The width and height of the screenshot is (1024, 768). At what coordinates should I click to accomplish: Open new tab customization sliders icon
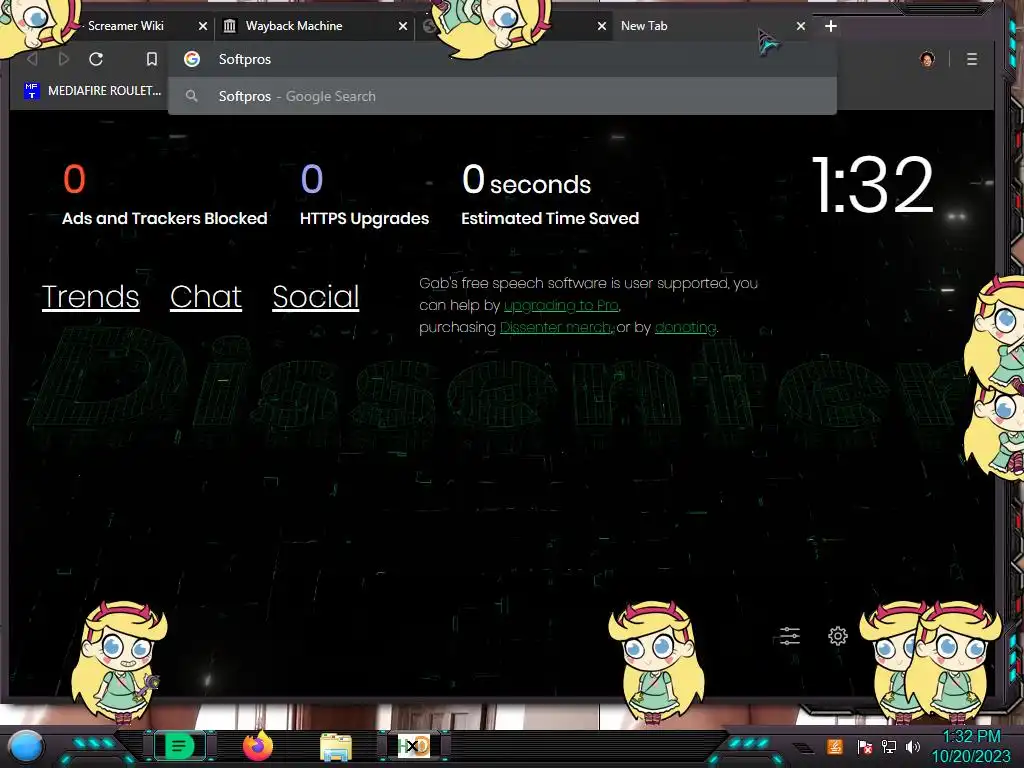pos(790,635)
